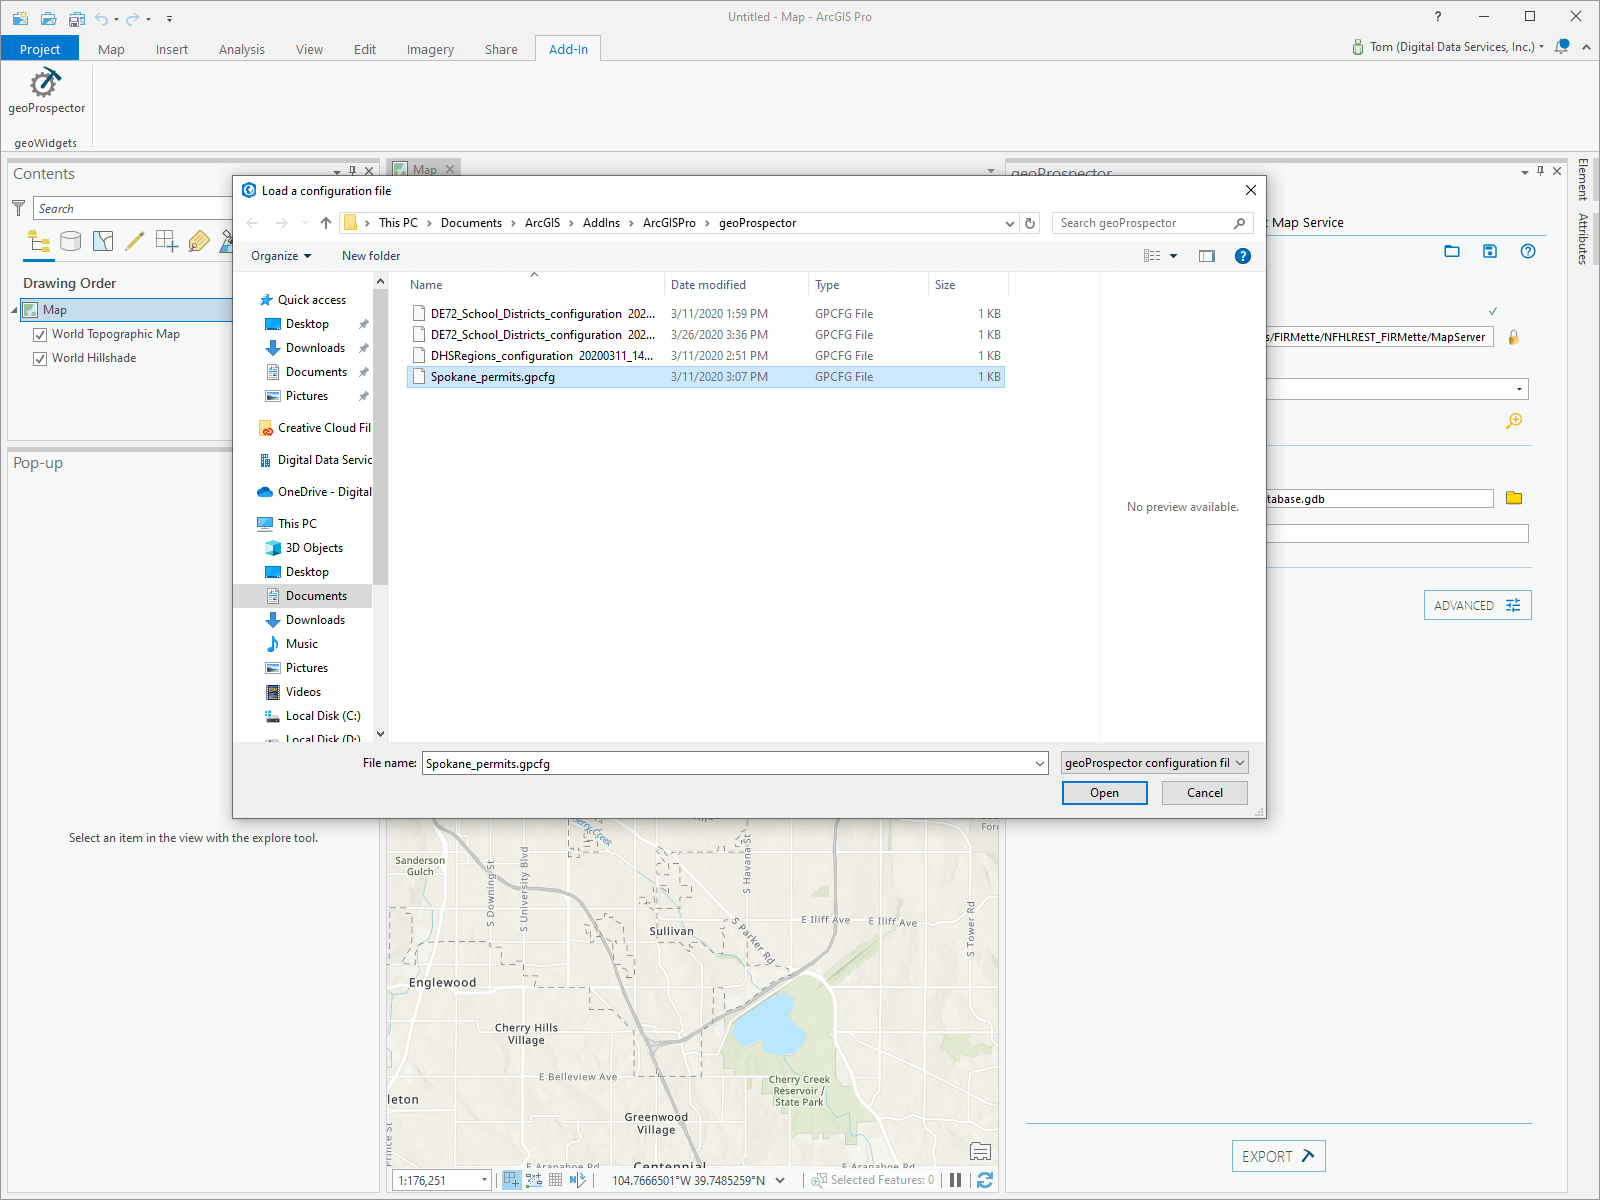Expand the address bar path history
This screenshot has width=1600, height=1200.
(1009, 223)
